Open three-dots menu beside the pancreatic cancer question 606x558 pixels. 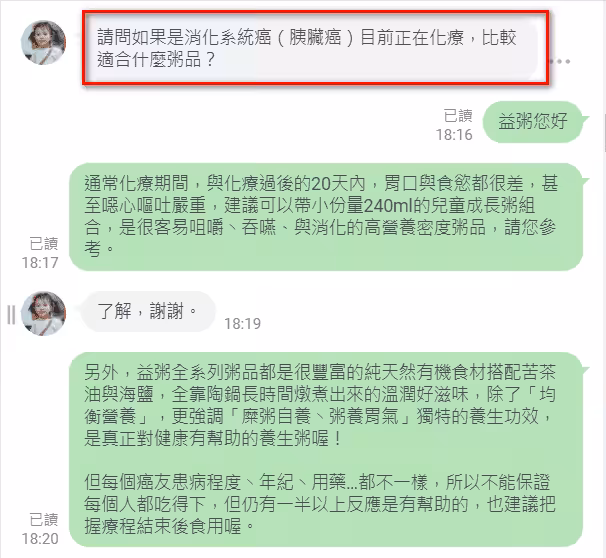(560, 61)
